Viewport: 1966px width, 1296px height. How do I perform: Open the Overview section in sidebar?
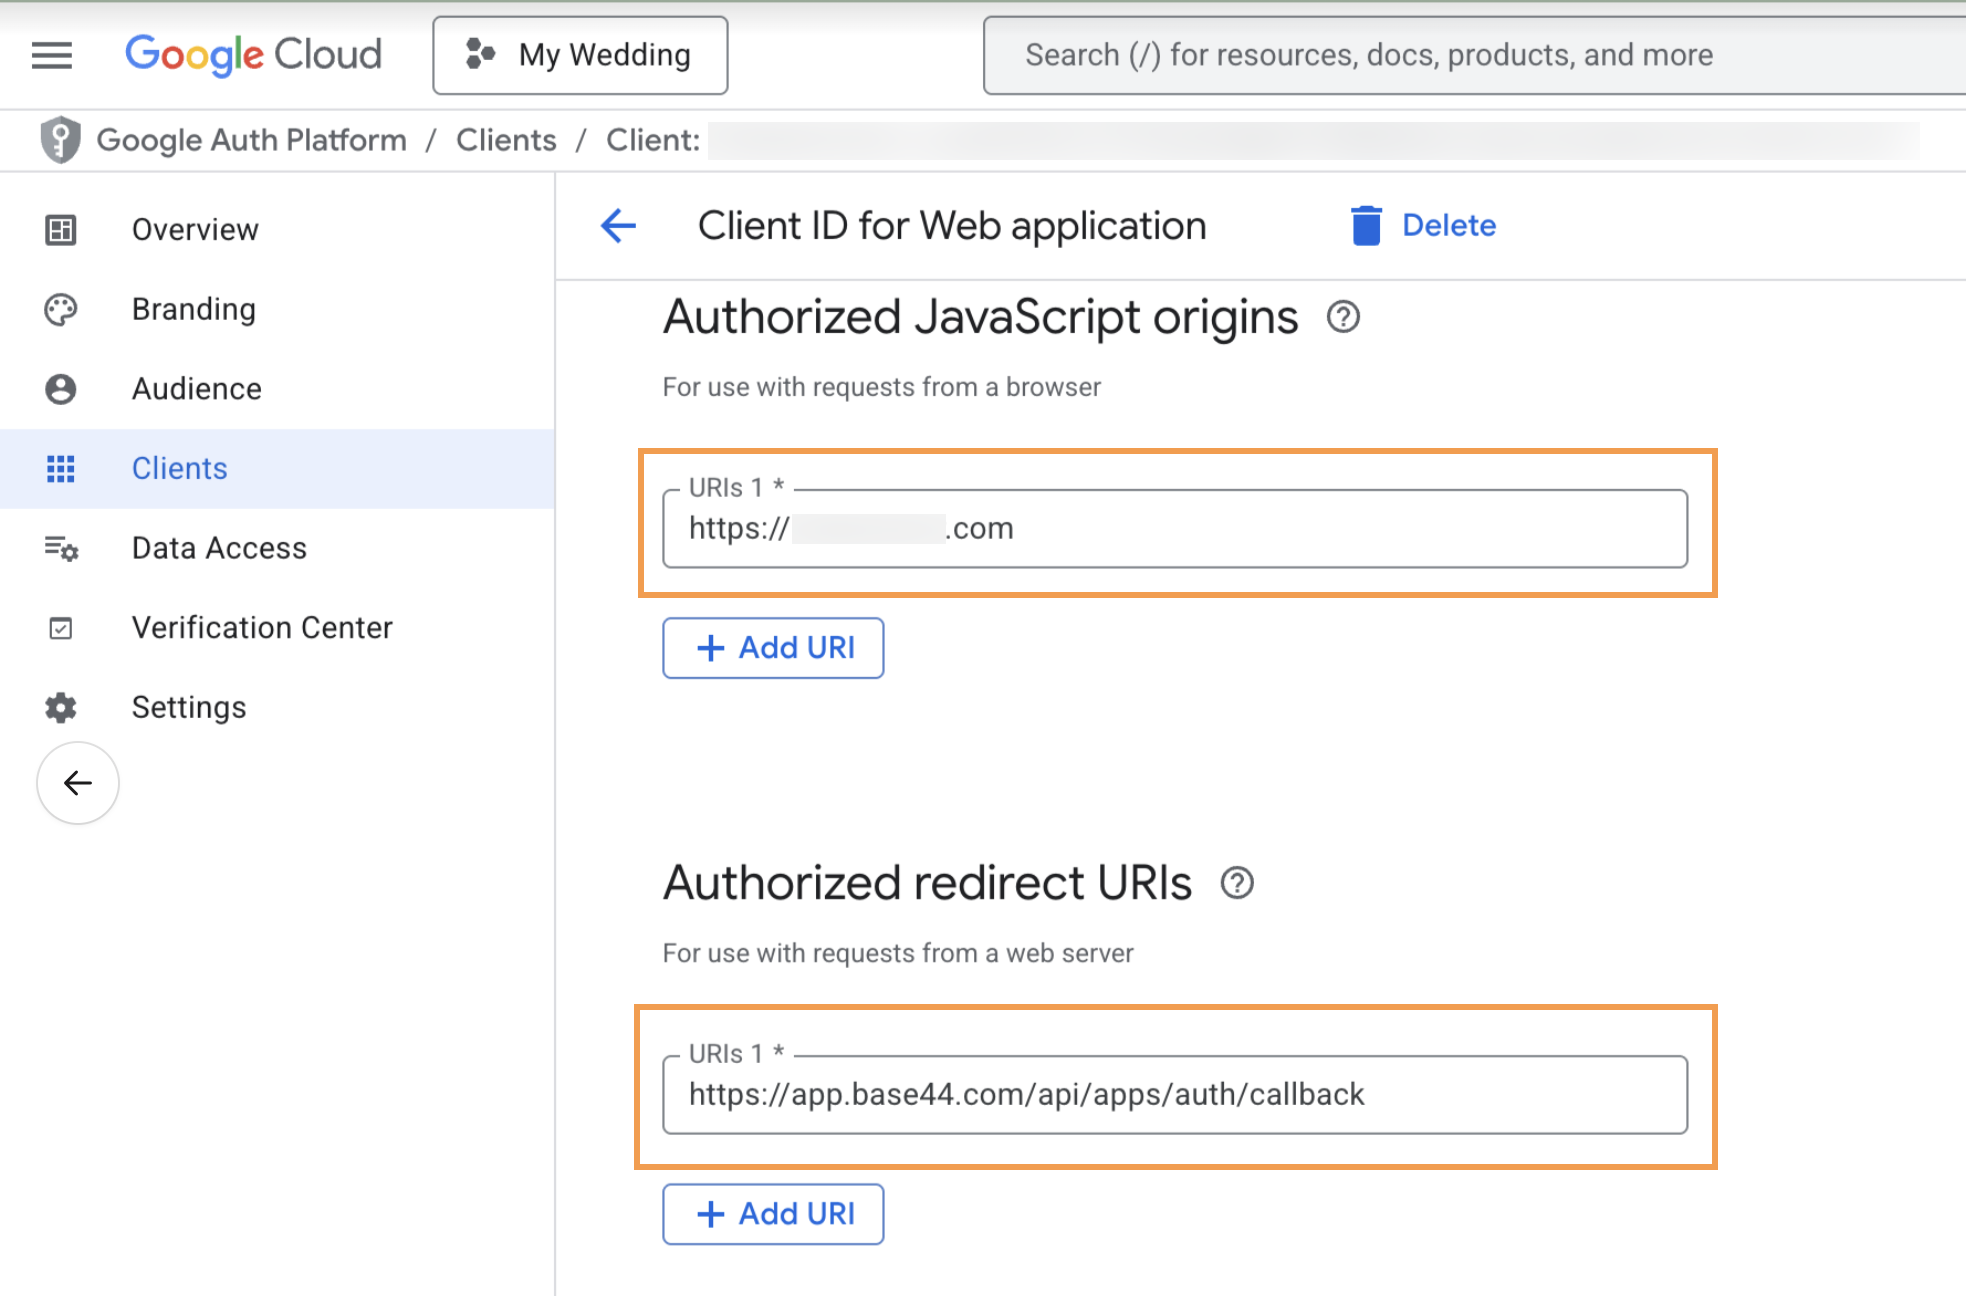[x=194, y=229]
